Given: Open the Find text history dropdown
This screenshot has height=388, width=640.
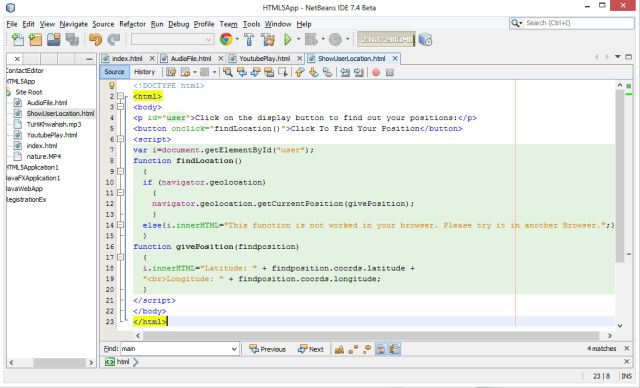Looking at the screenshot, I should pyautogui.click(x=234, y=349).
